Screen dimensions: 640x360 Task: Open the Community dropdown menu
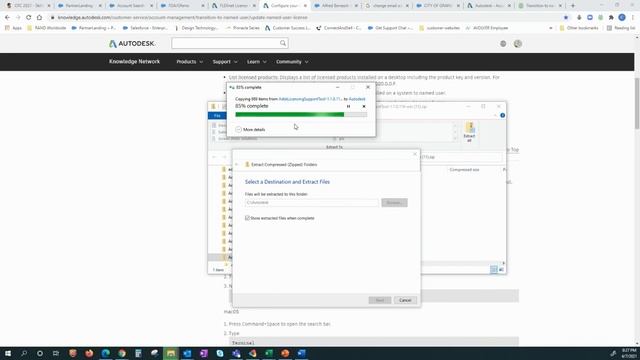[292, 62]
